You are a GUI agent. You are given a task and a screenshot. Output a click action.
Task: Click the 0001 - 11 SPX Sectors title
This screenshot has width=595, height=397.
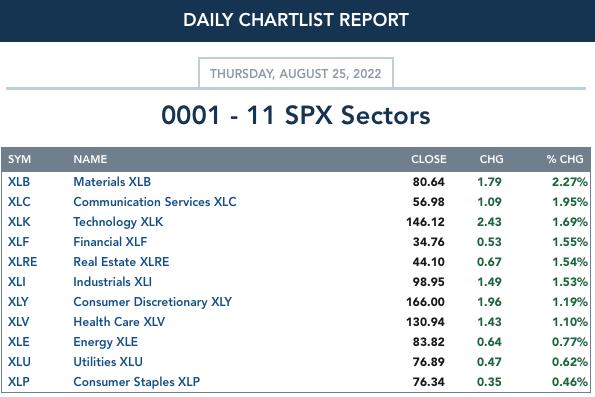(x=296, y=115)
